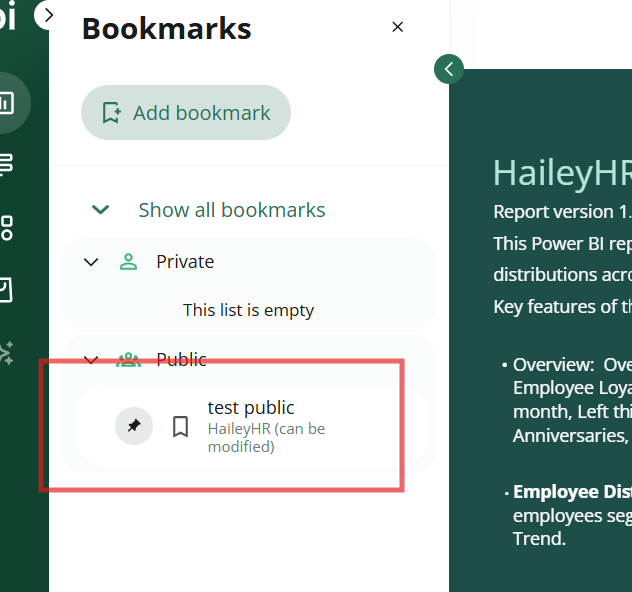Click HaileyHR (can be modified) subtitle
Image resolution: width=632 pixels, height=592 pixels.
(266, 438)
